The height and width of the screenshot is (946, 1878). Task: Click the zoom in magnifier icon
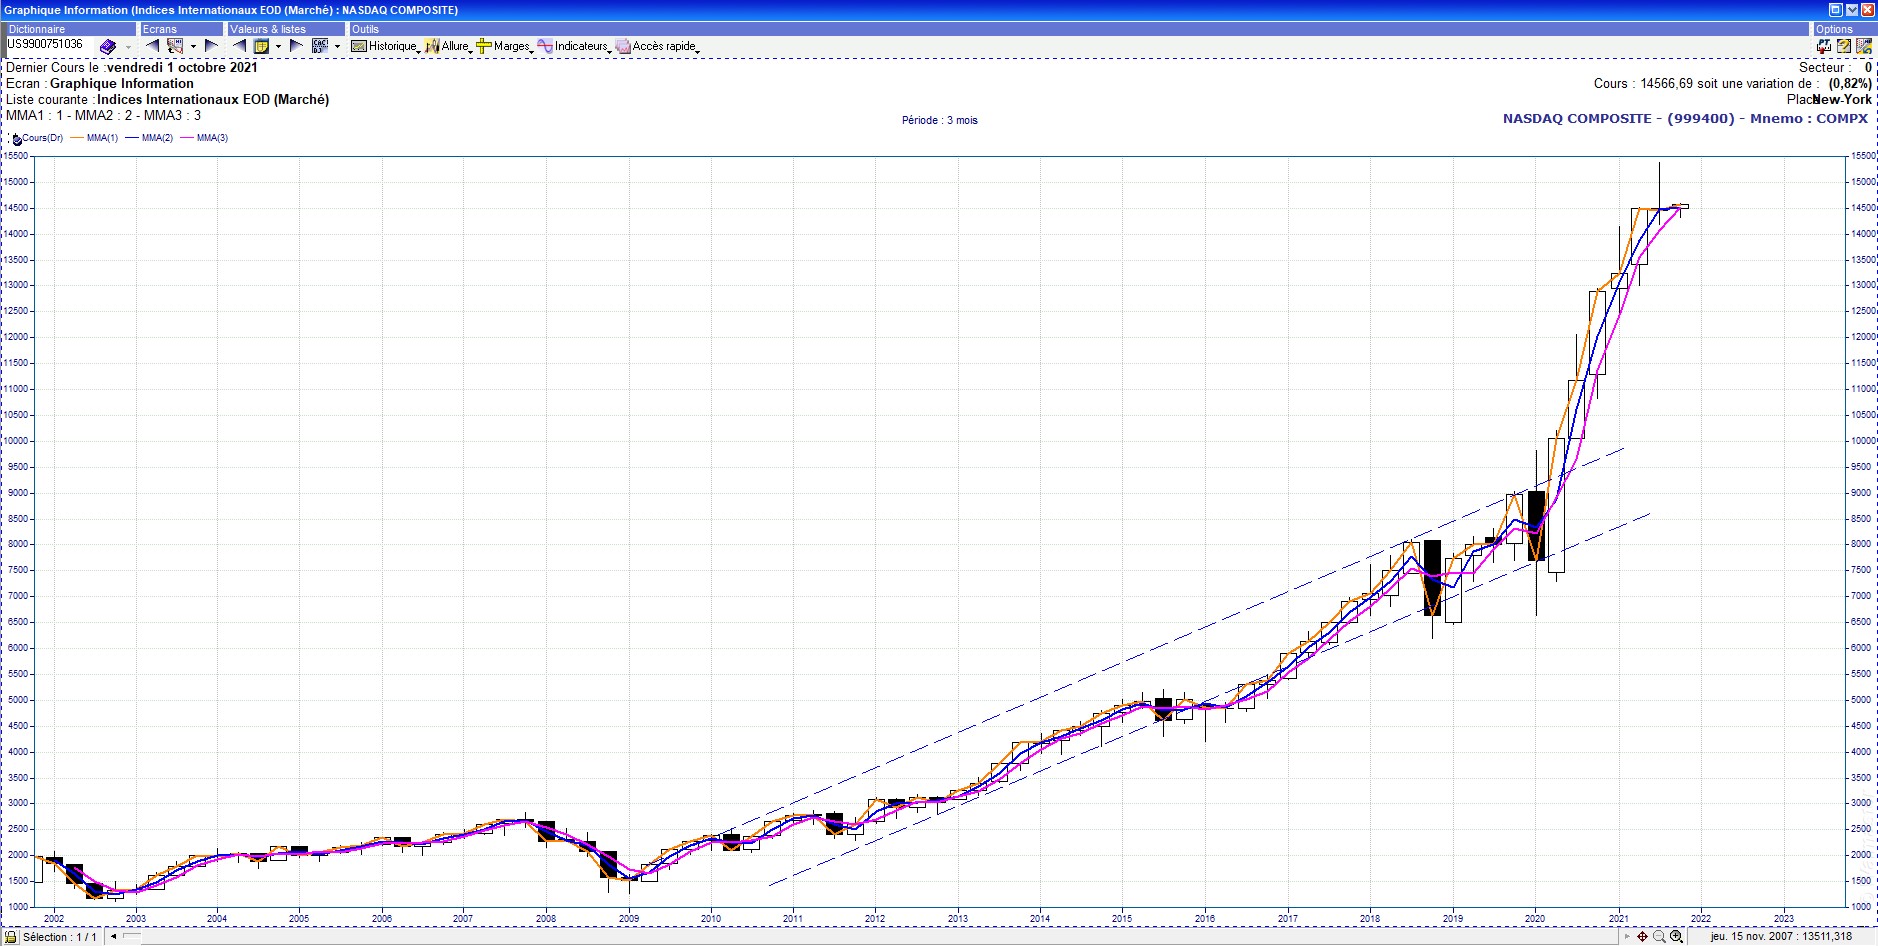[1676, 937]
